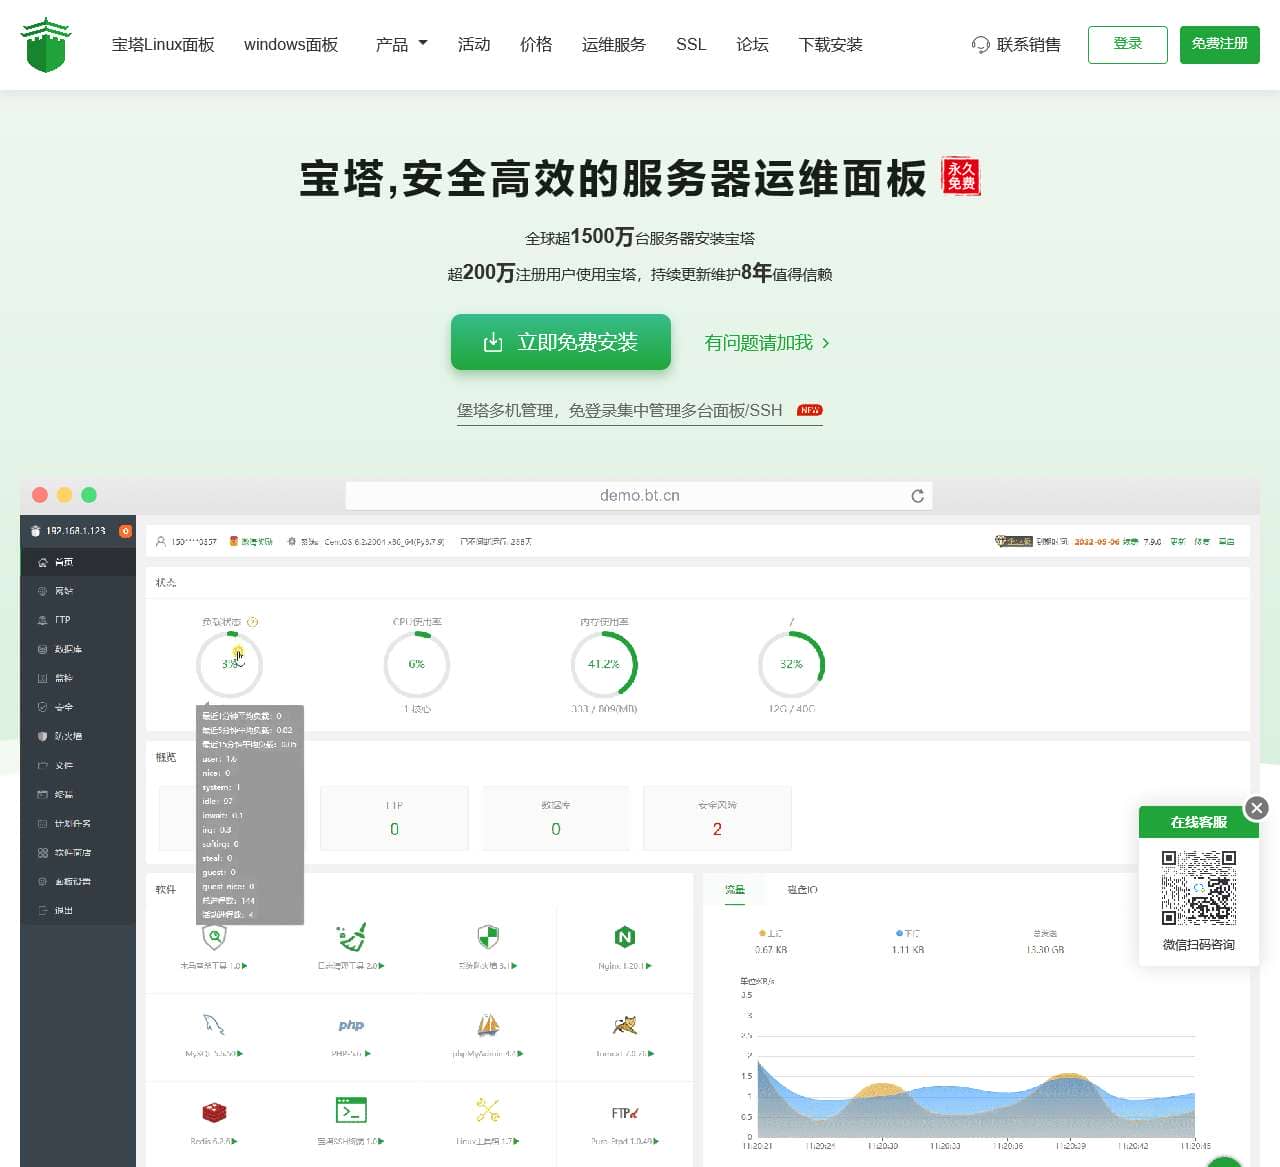Open 软件商店 in the panel sidebar
The width and height of the screenshot is (1280, 1167).
click(78, 853)
